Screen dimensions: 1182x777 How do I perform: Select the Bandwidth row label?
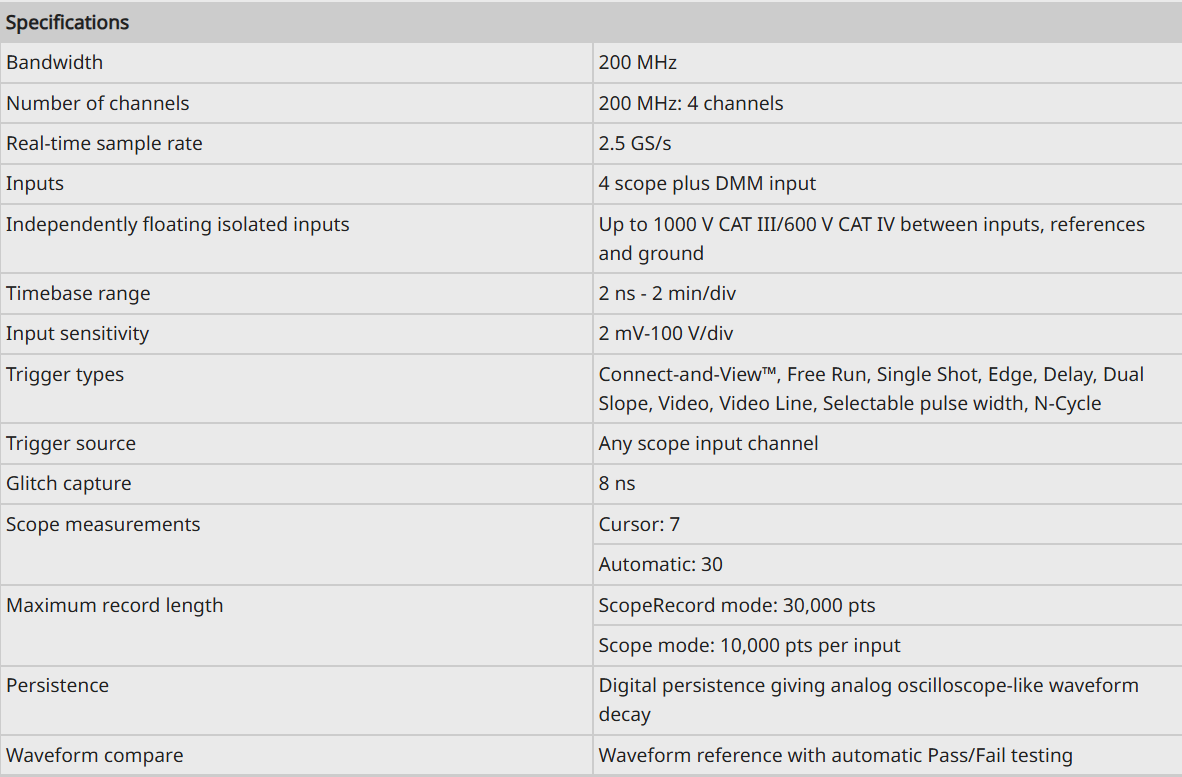click(x=54, y=63)
